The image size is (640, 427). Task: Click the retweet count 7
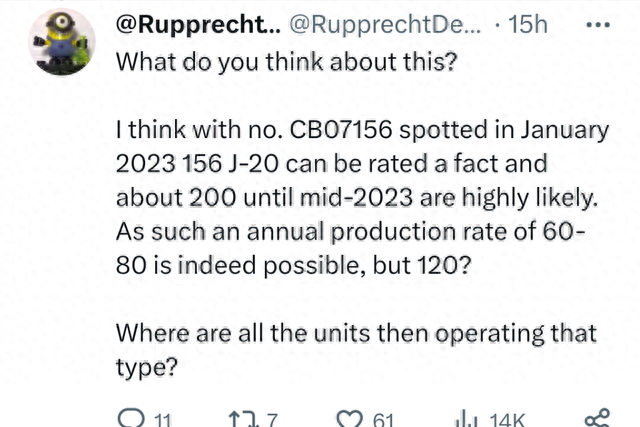click(x=273, y=420)
